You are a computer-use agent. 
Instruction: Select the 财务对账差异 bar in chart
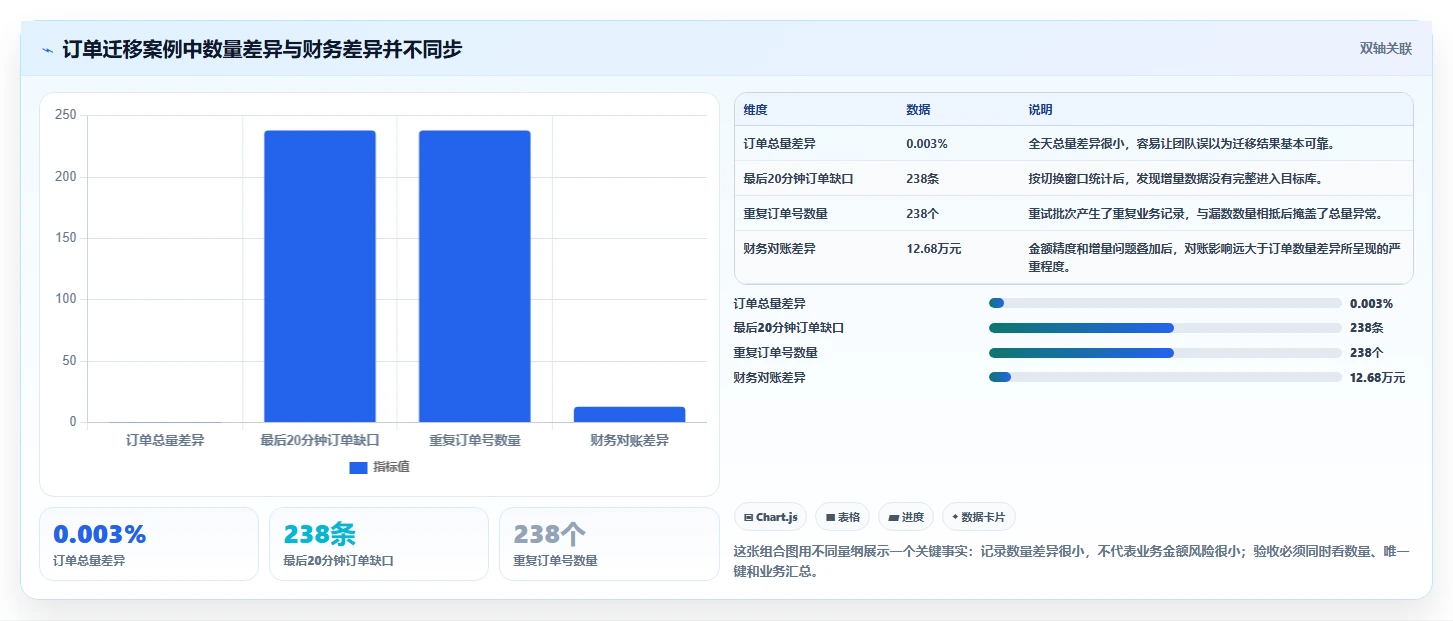(x=629, y=414)
